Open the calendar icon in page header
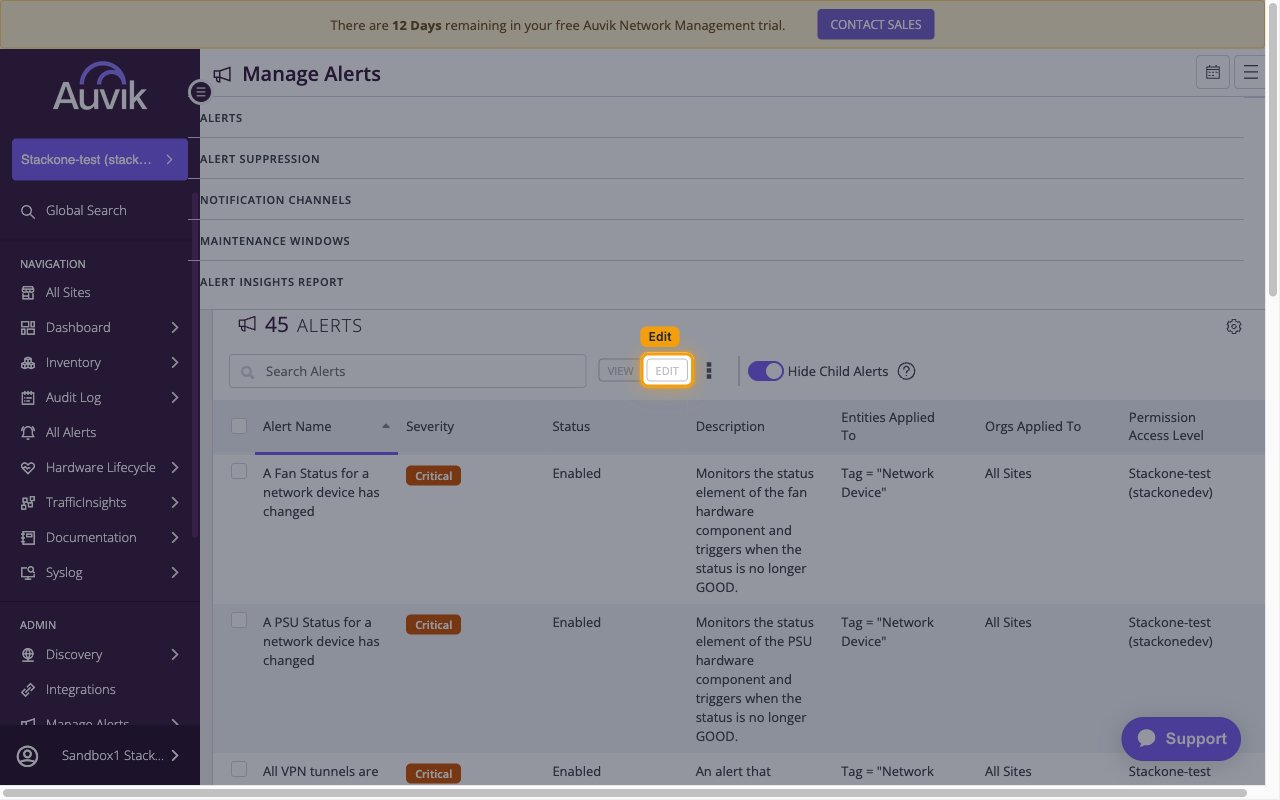 point(1213,72)
